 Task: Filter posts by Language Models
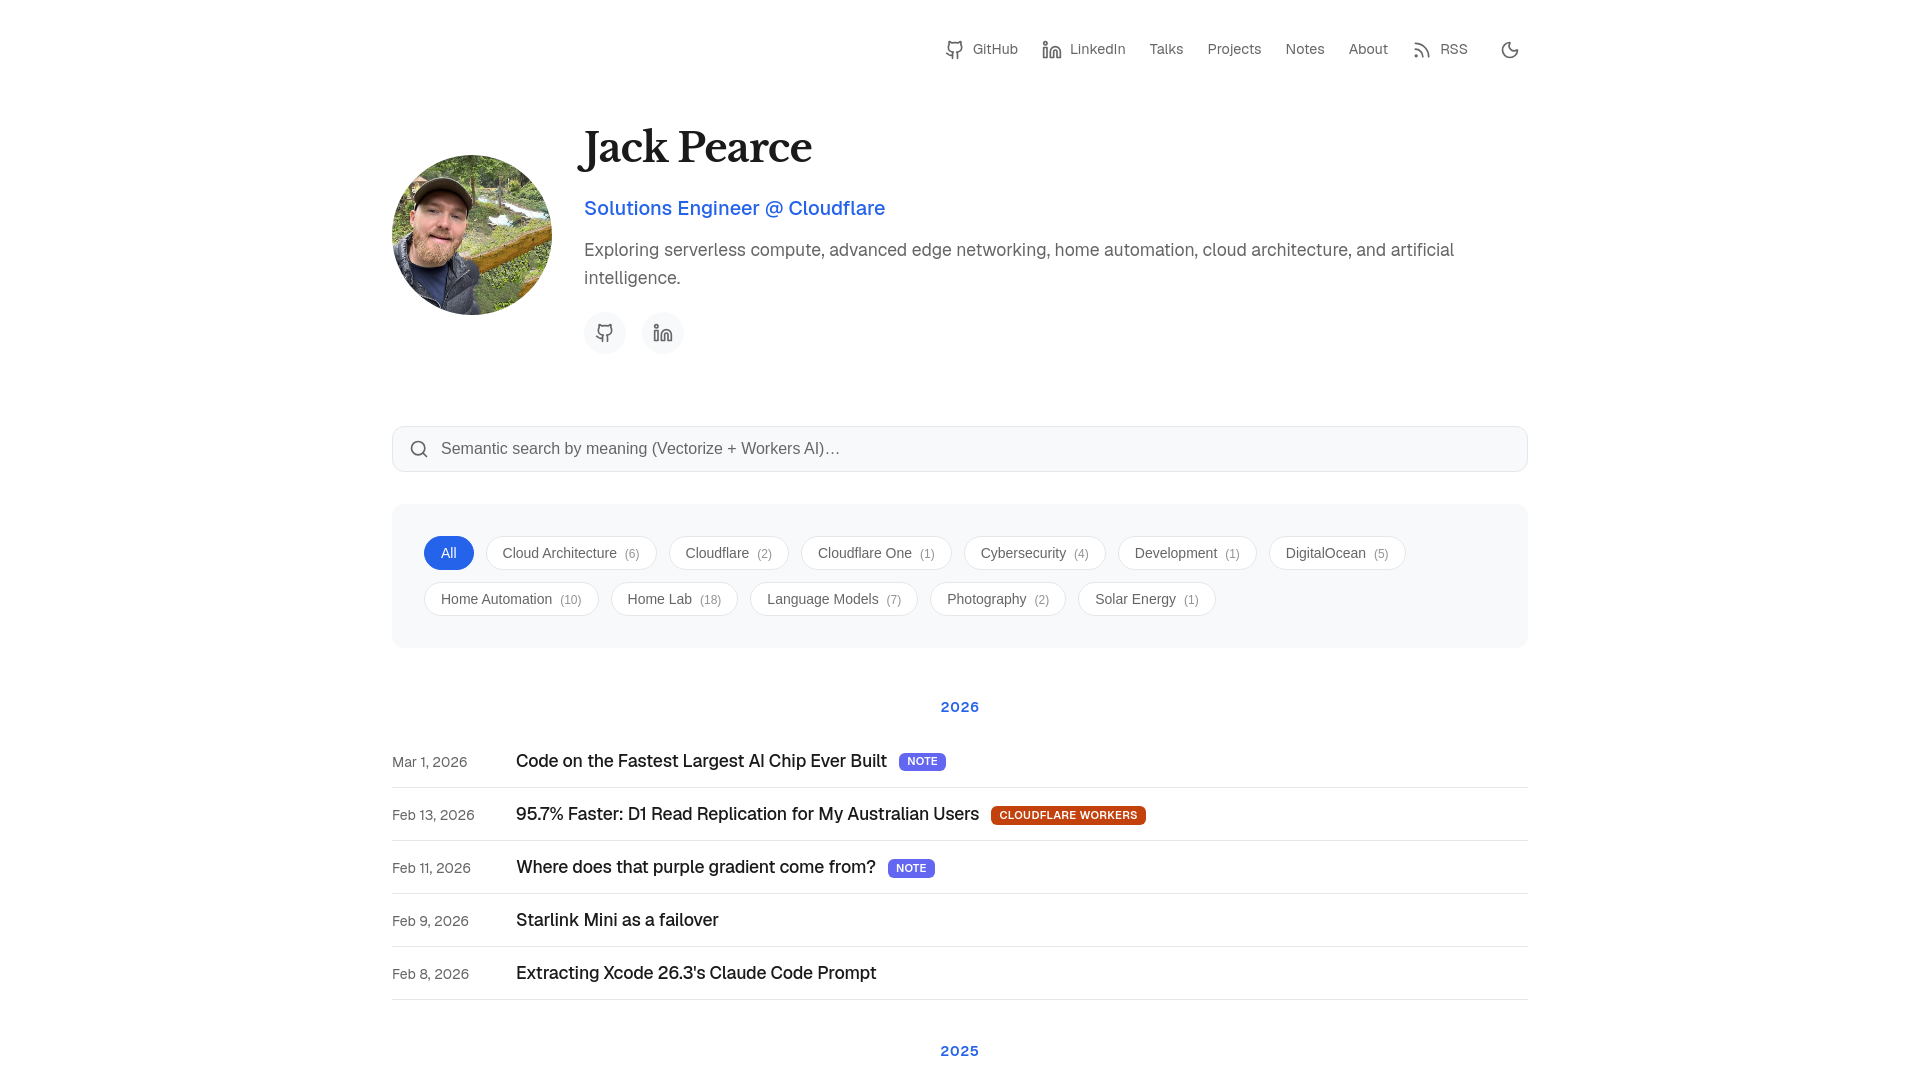click(834, 599)
